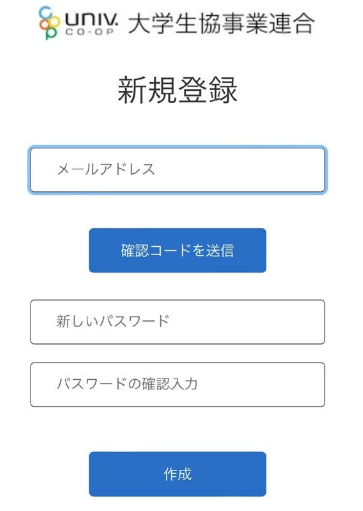The image size is (363, 511).
Task: Click the 新しいパスワード placeholder text
Action: pos(113,321)
